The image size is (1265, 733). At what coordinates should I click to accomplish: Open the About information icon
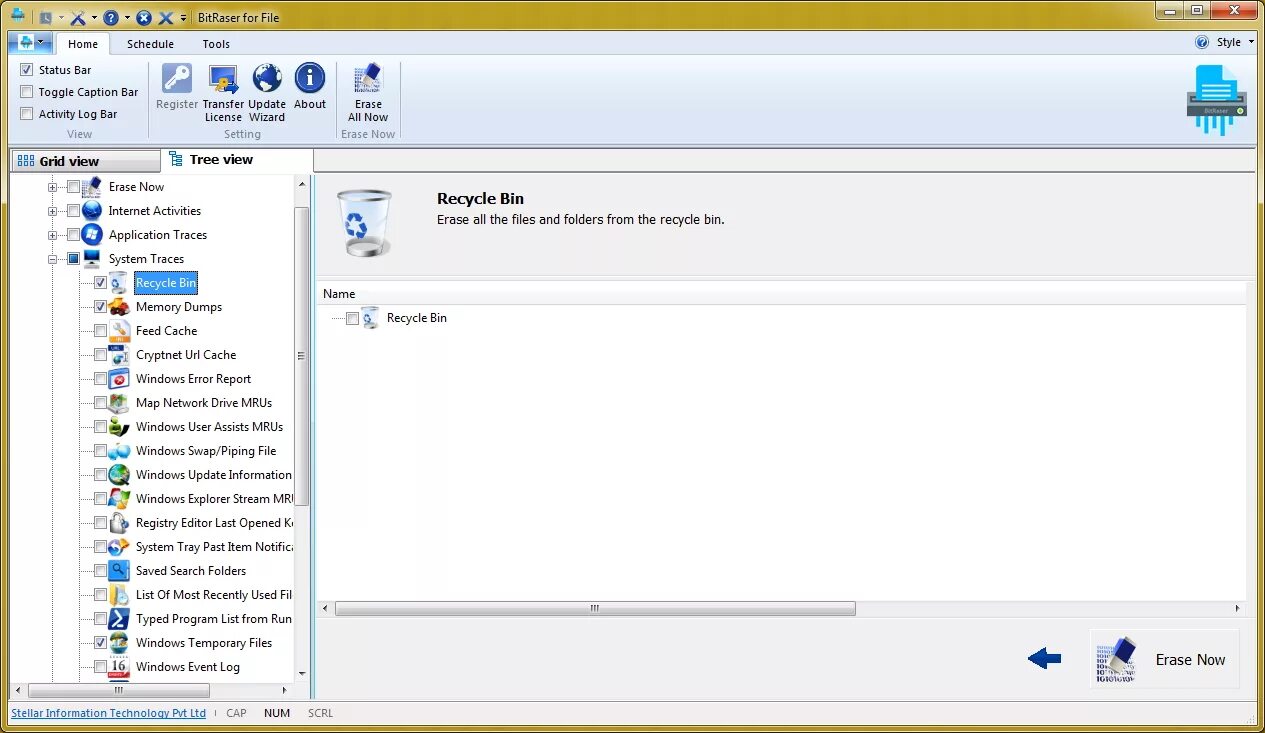click(310, 79)
